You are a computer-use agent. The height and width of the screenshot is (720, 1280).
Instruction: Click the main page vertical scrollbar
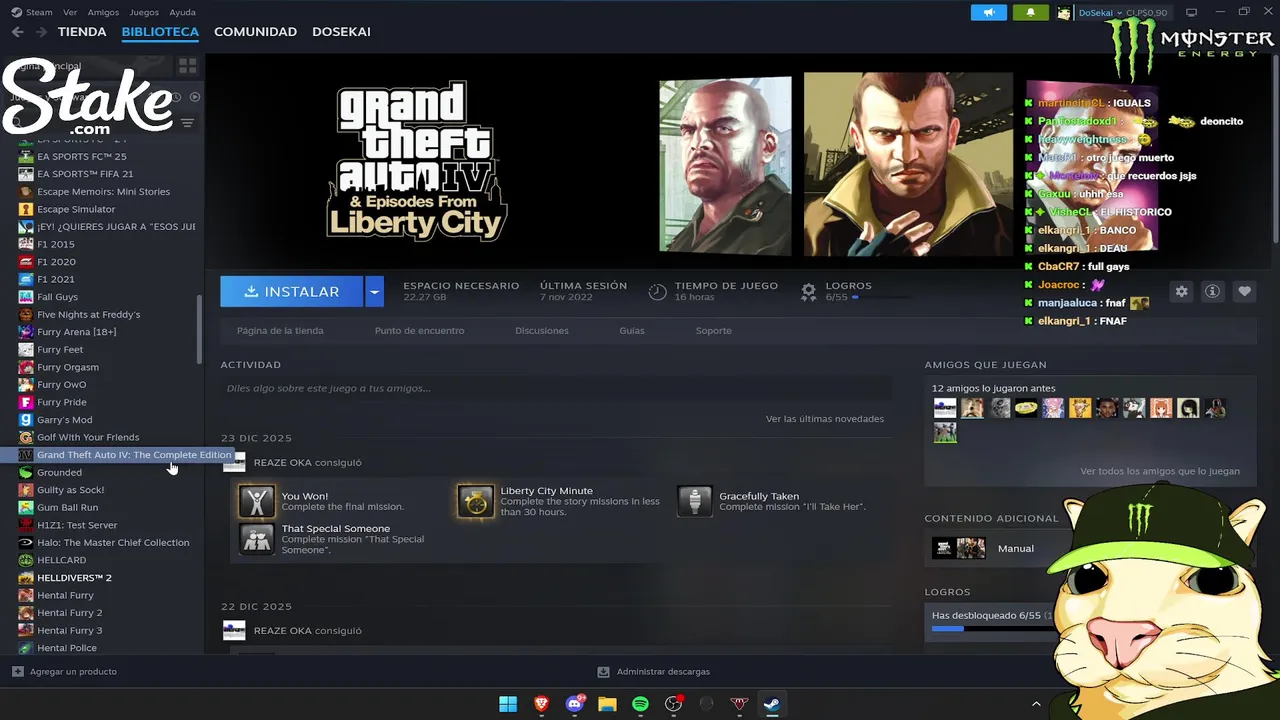pyautogui.click(x=1276, y=150)
